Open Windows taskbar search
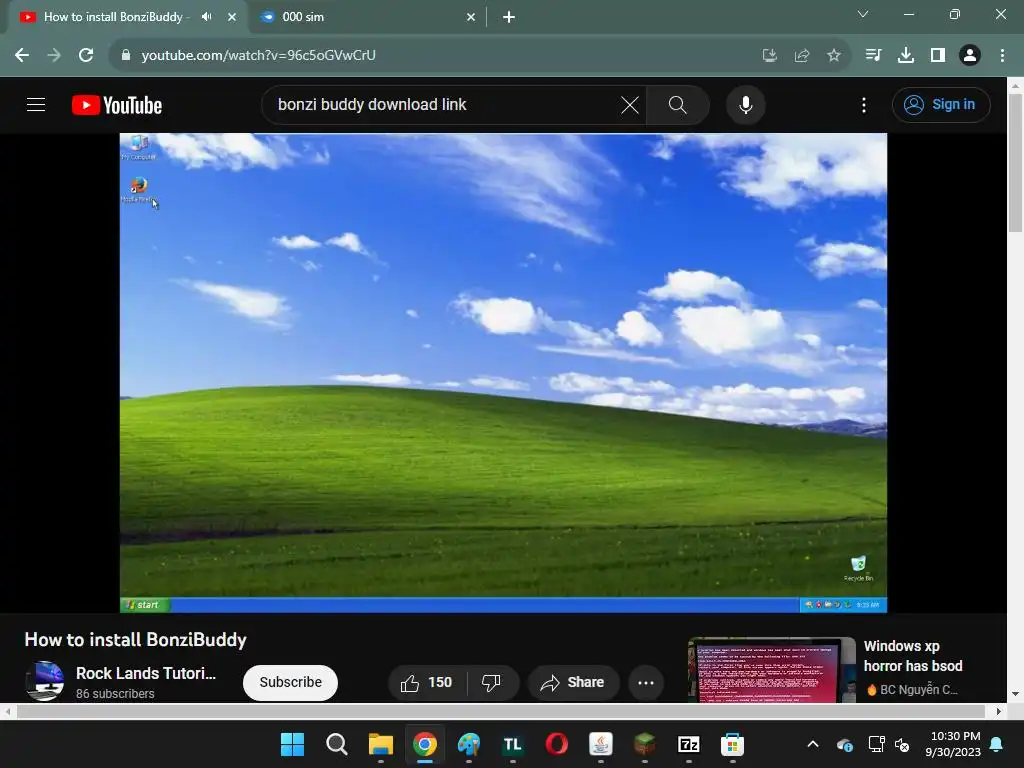This screenshot has height=768, width=1024. [336, 744]
